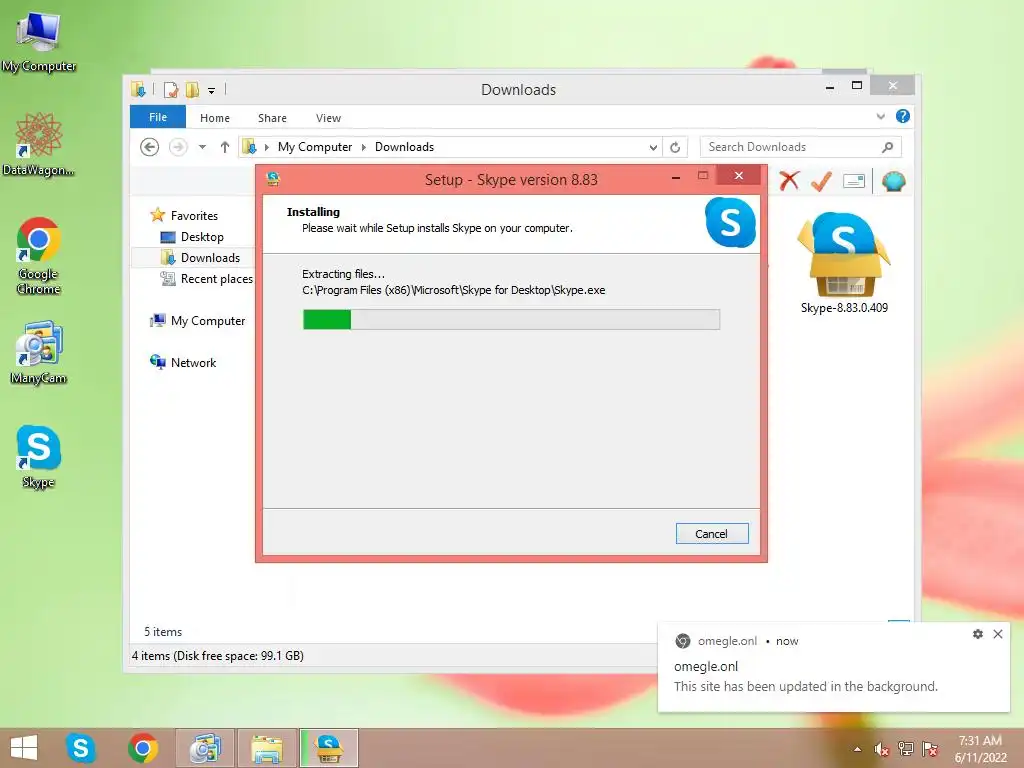Image resolution: width=1024 pixels, height=768 pixels.
Task: Switch to the Skype setup taskbar item
Action: (329, 748)
